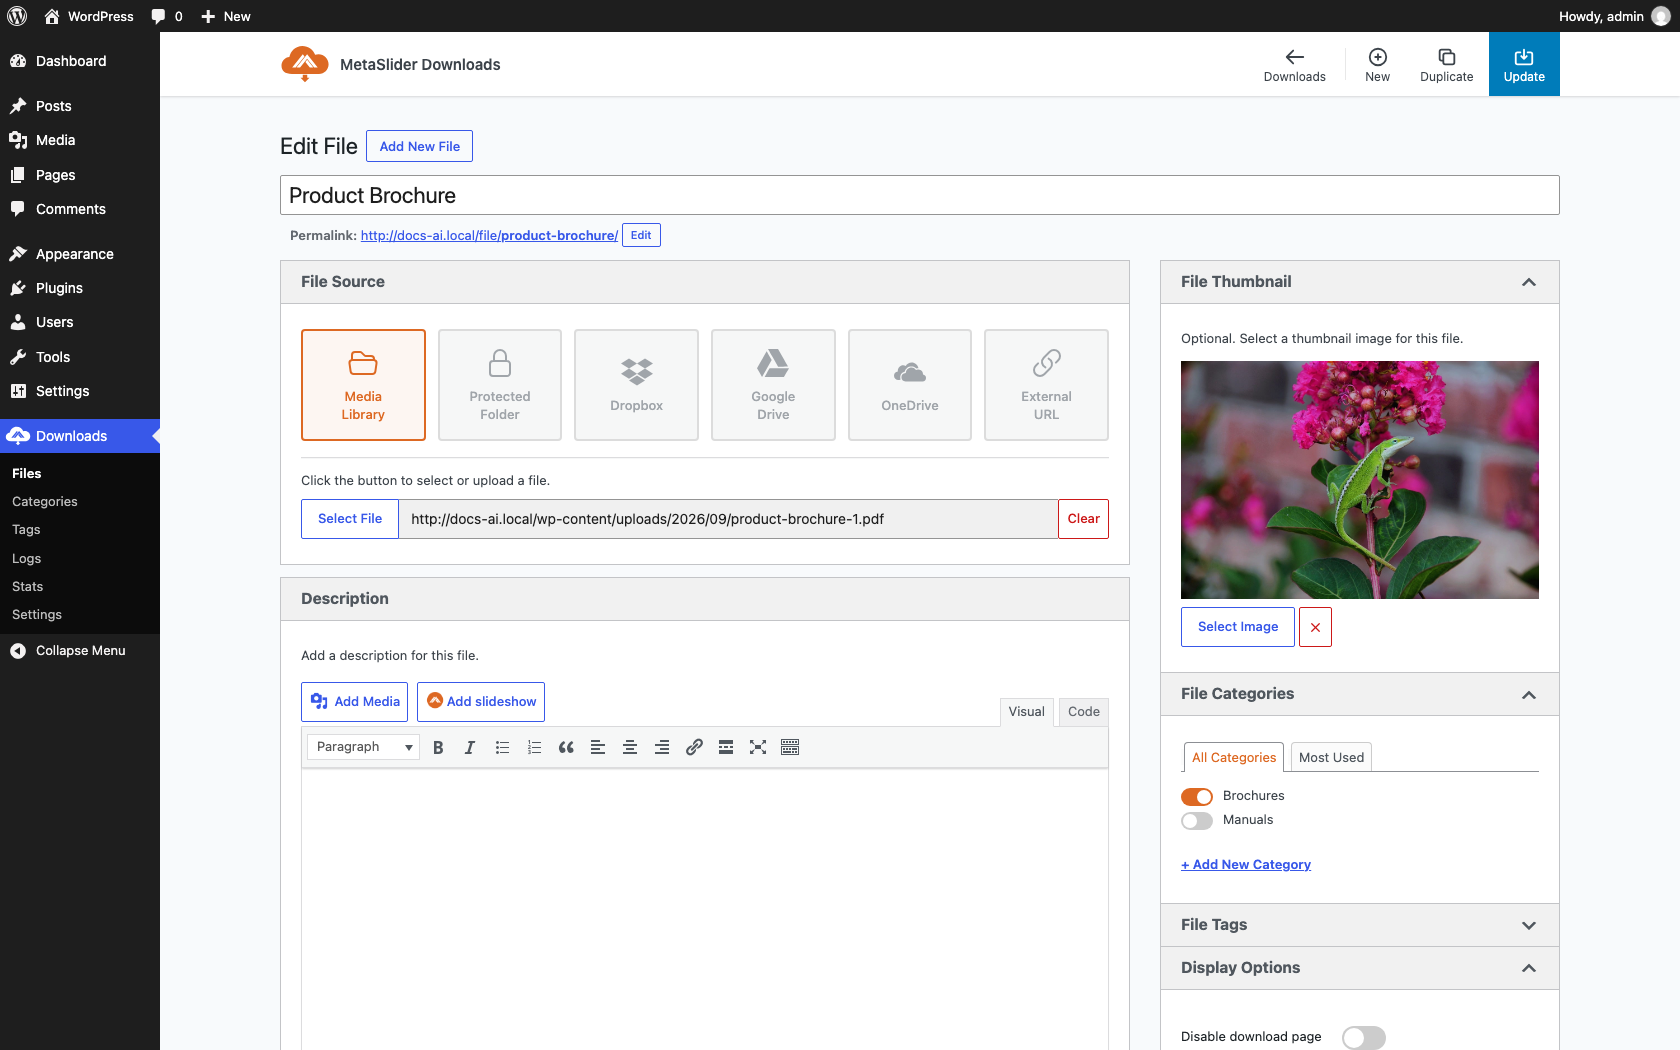
Task: Switch editor to Visual tab
Action: 1026,712
